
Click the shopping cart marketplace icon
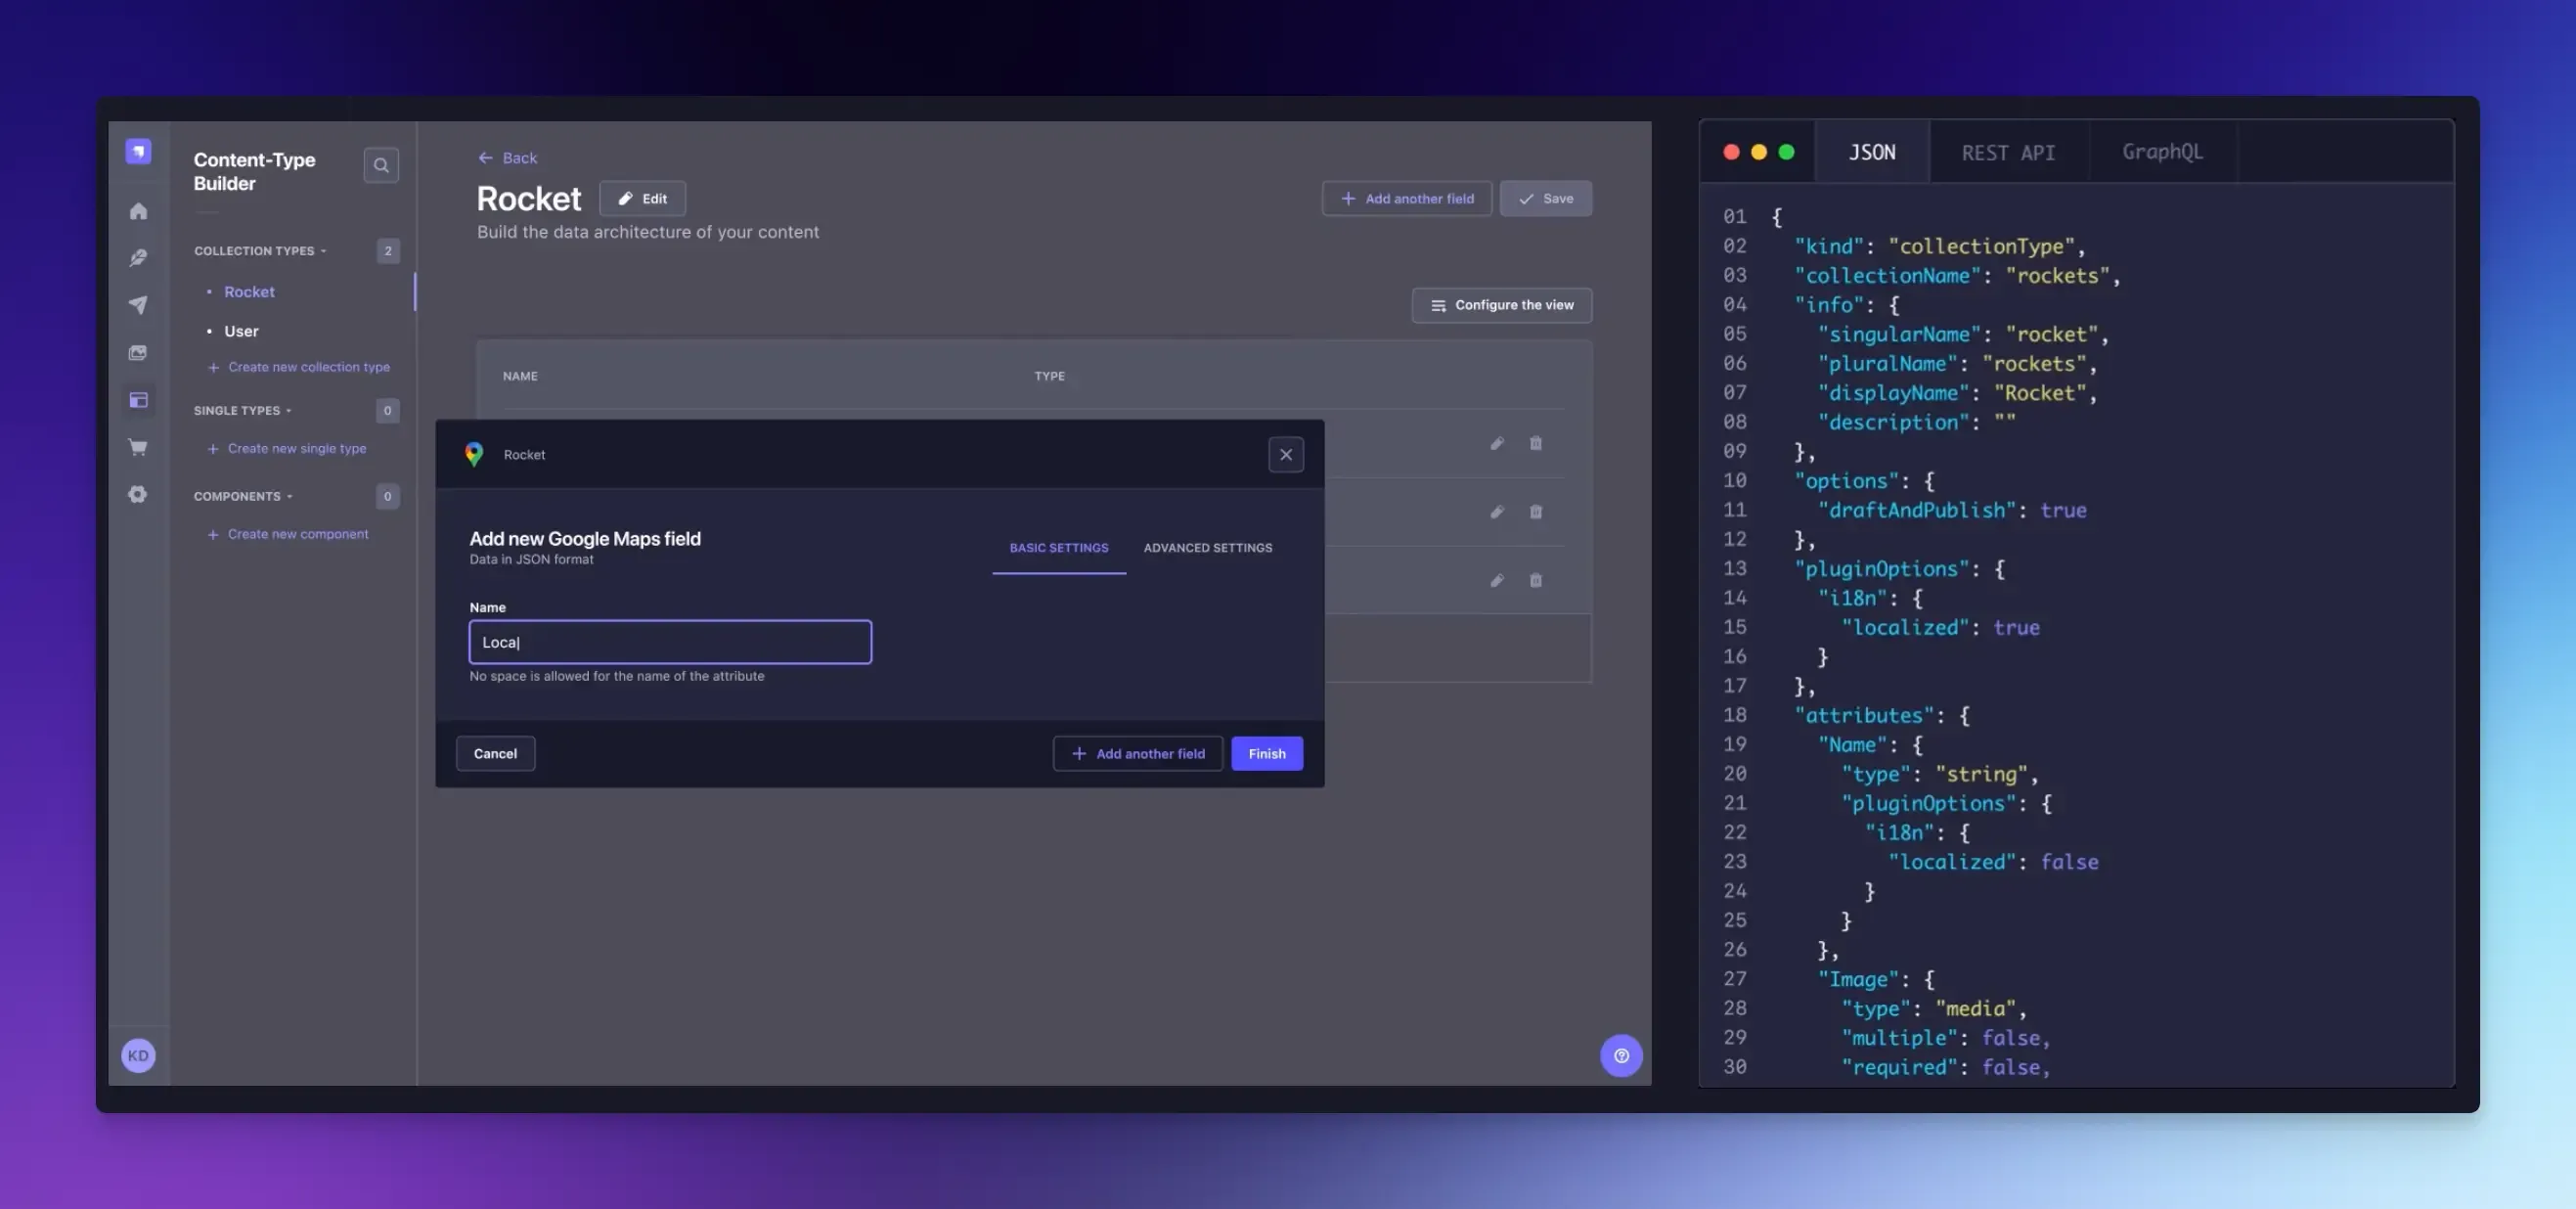coord(138,447)
